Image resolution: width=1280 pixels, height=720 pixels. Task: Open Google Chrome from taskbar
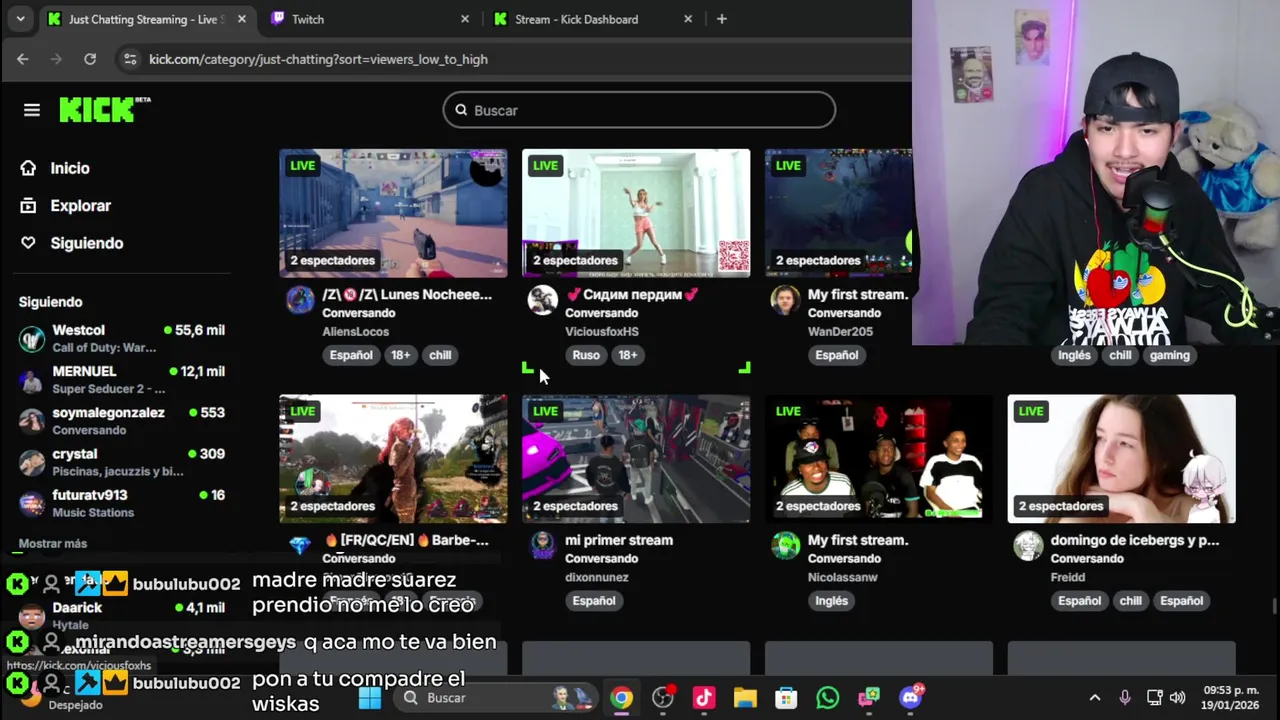tap(622, 698)
